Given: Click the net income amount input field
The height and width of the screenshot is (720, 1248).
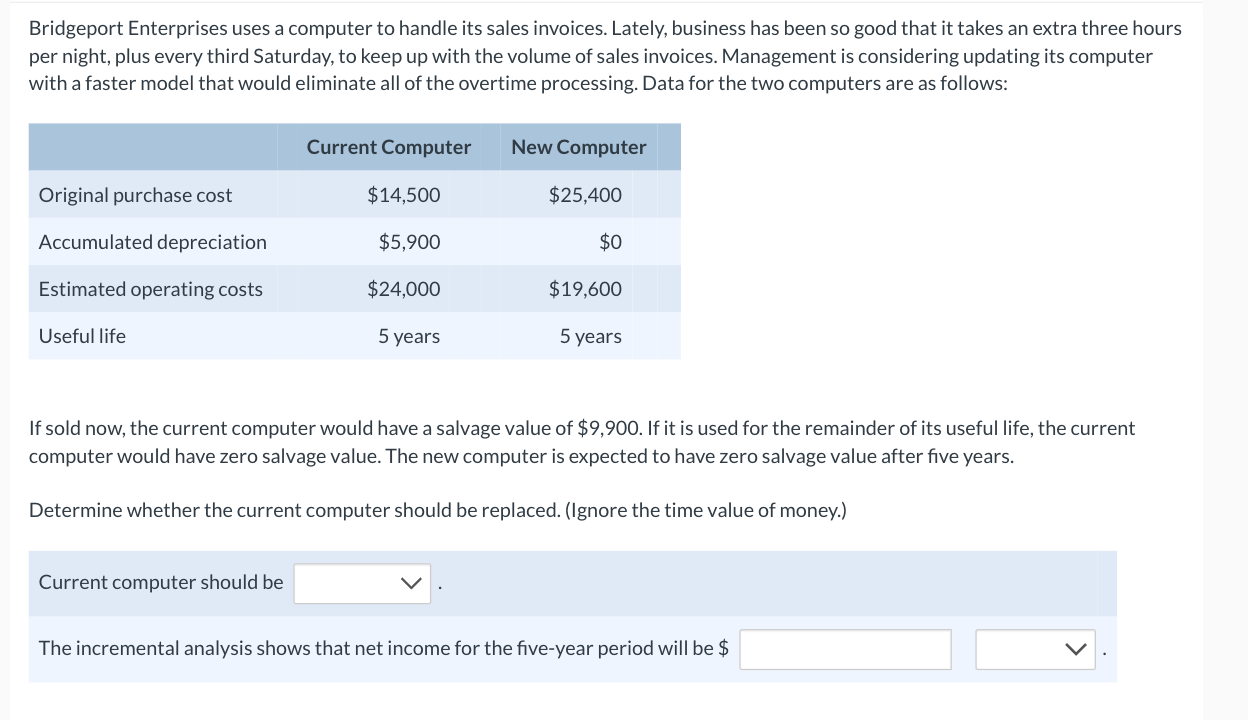Looking at the screenshot, I should [x=845, y=649].
